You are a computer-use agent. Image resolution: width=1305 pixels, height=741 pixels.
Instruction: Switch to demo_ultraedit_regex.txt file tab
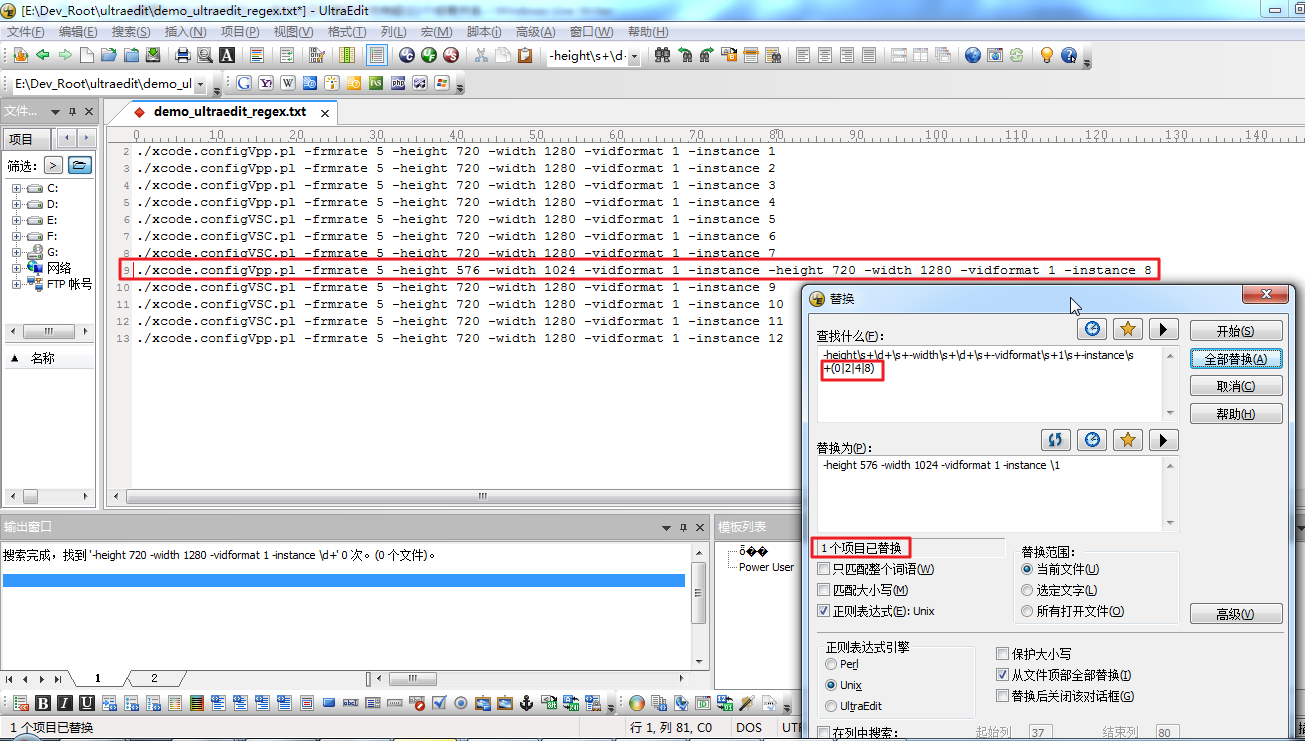(229, 112)
